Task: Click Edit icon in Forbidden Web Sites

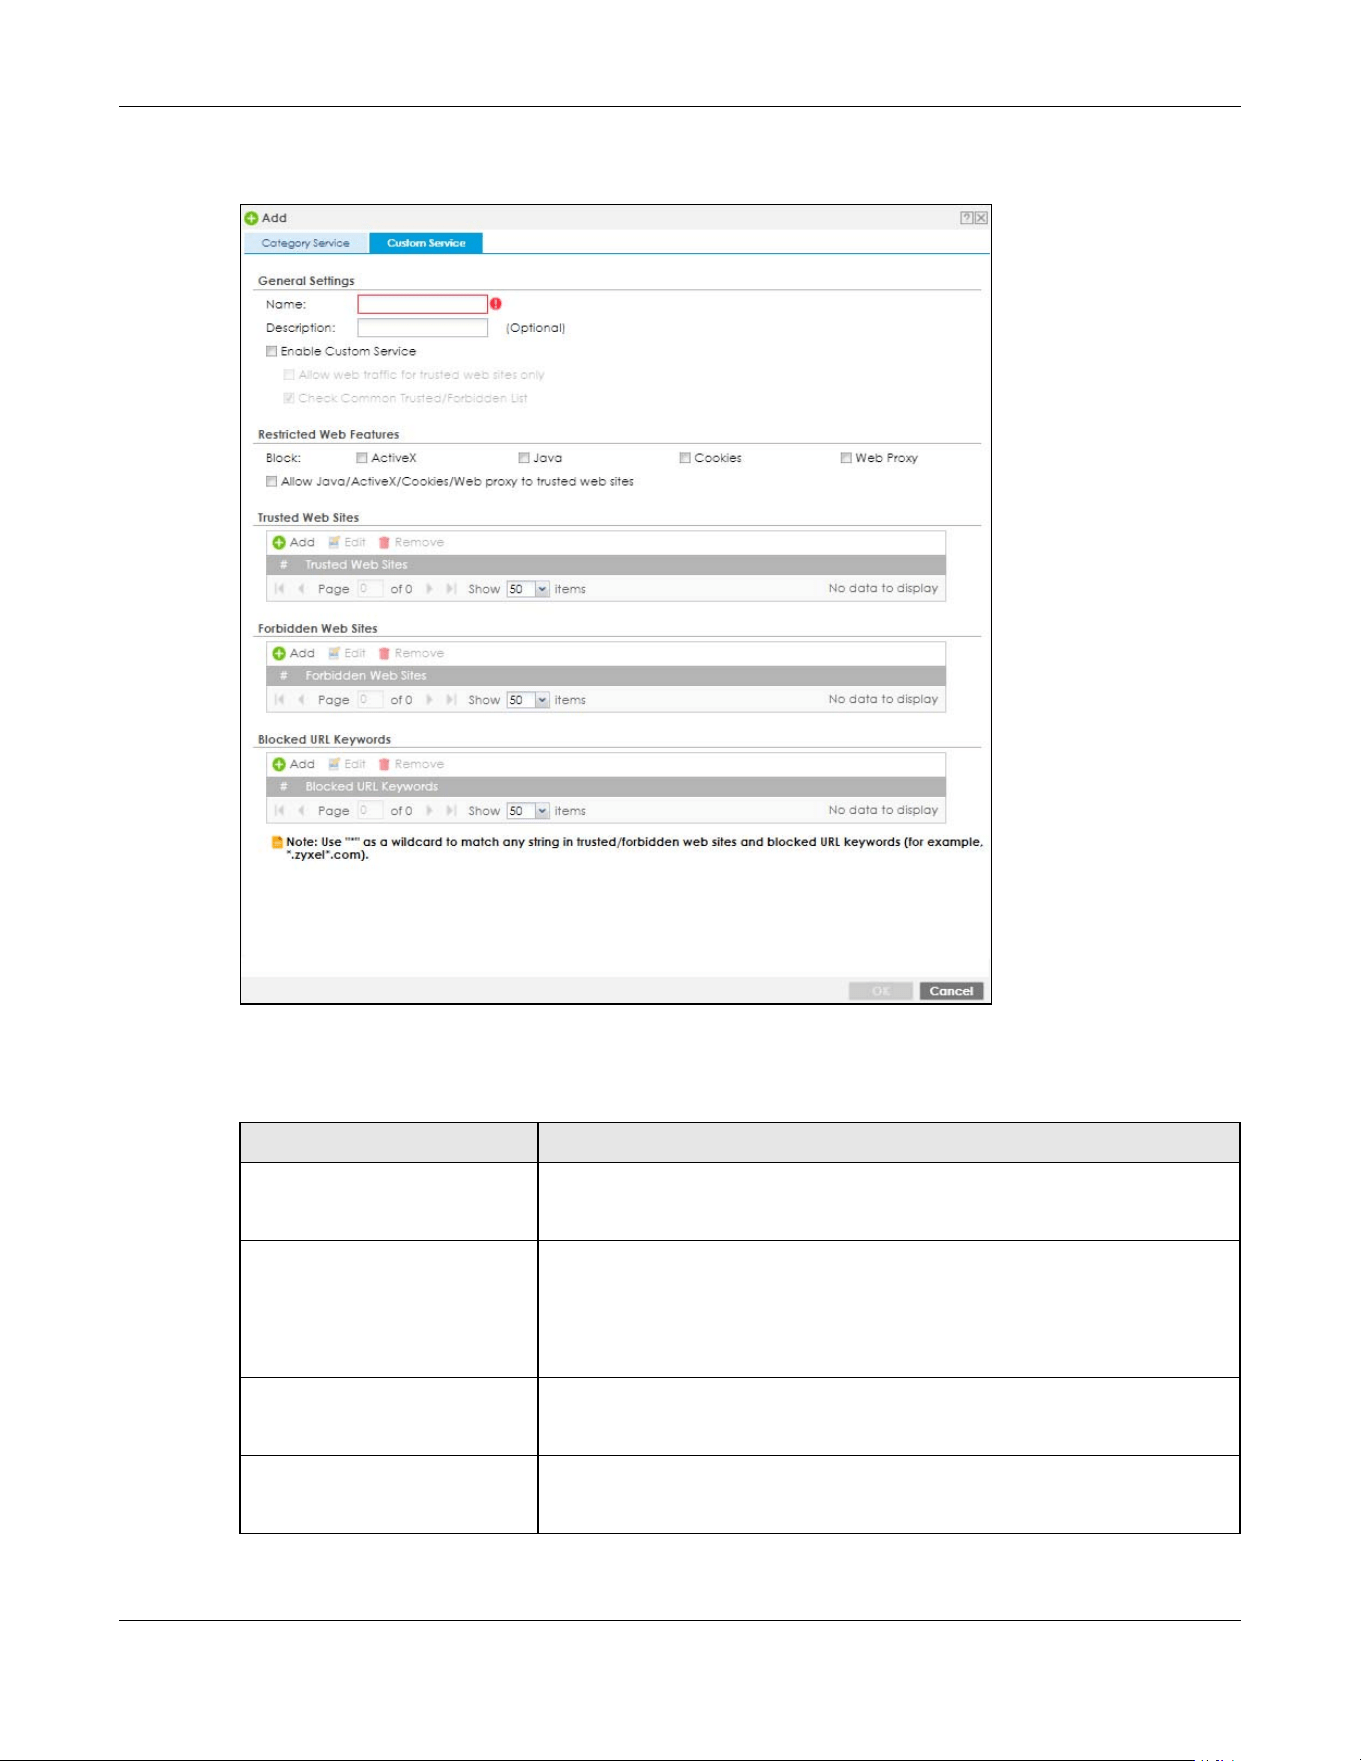Action: tap(334, 653)
